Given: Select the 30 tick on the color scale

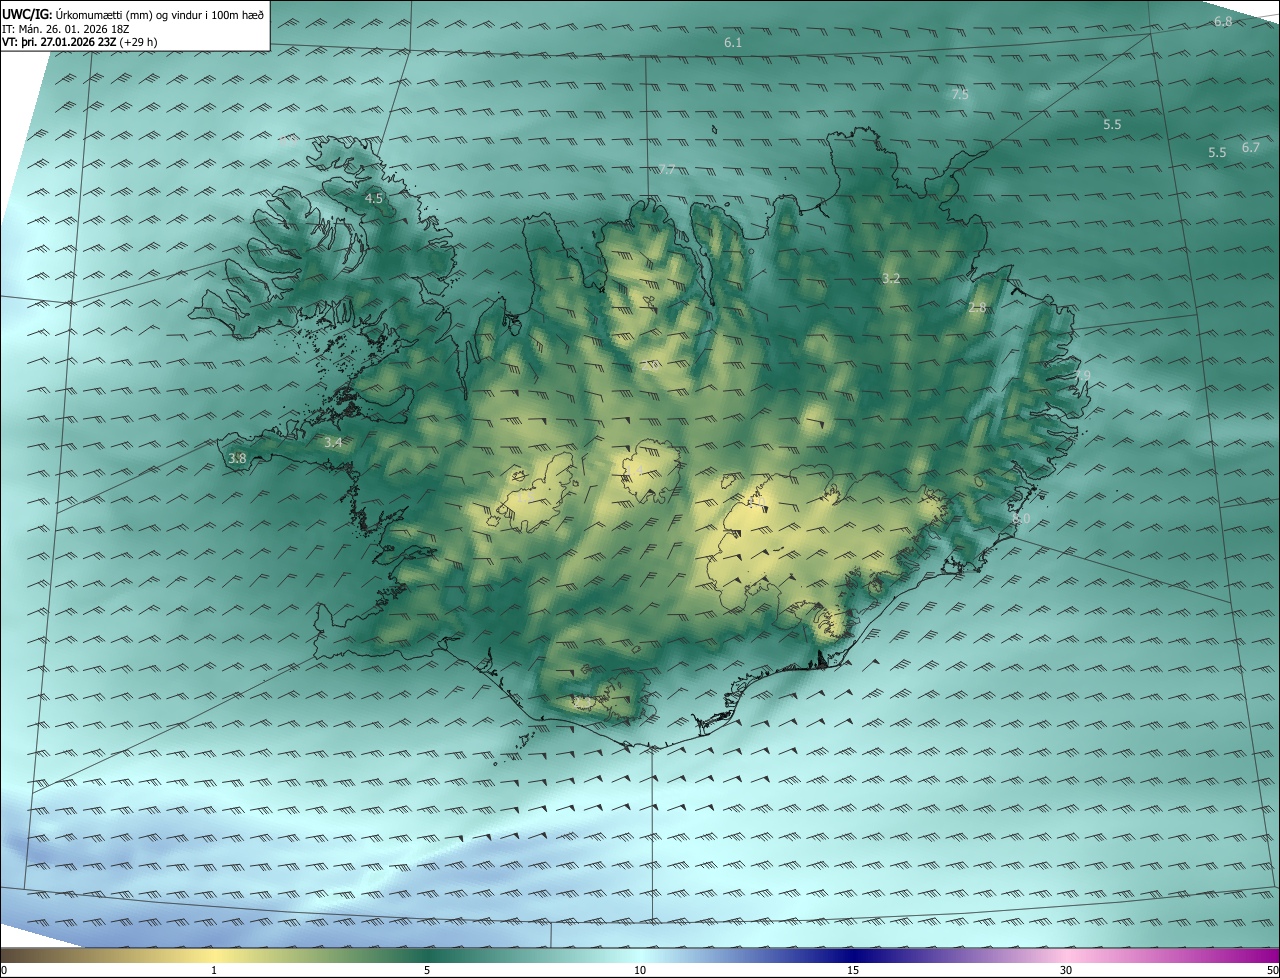Looking at the screenshot, I should (x=1066, y=971).
